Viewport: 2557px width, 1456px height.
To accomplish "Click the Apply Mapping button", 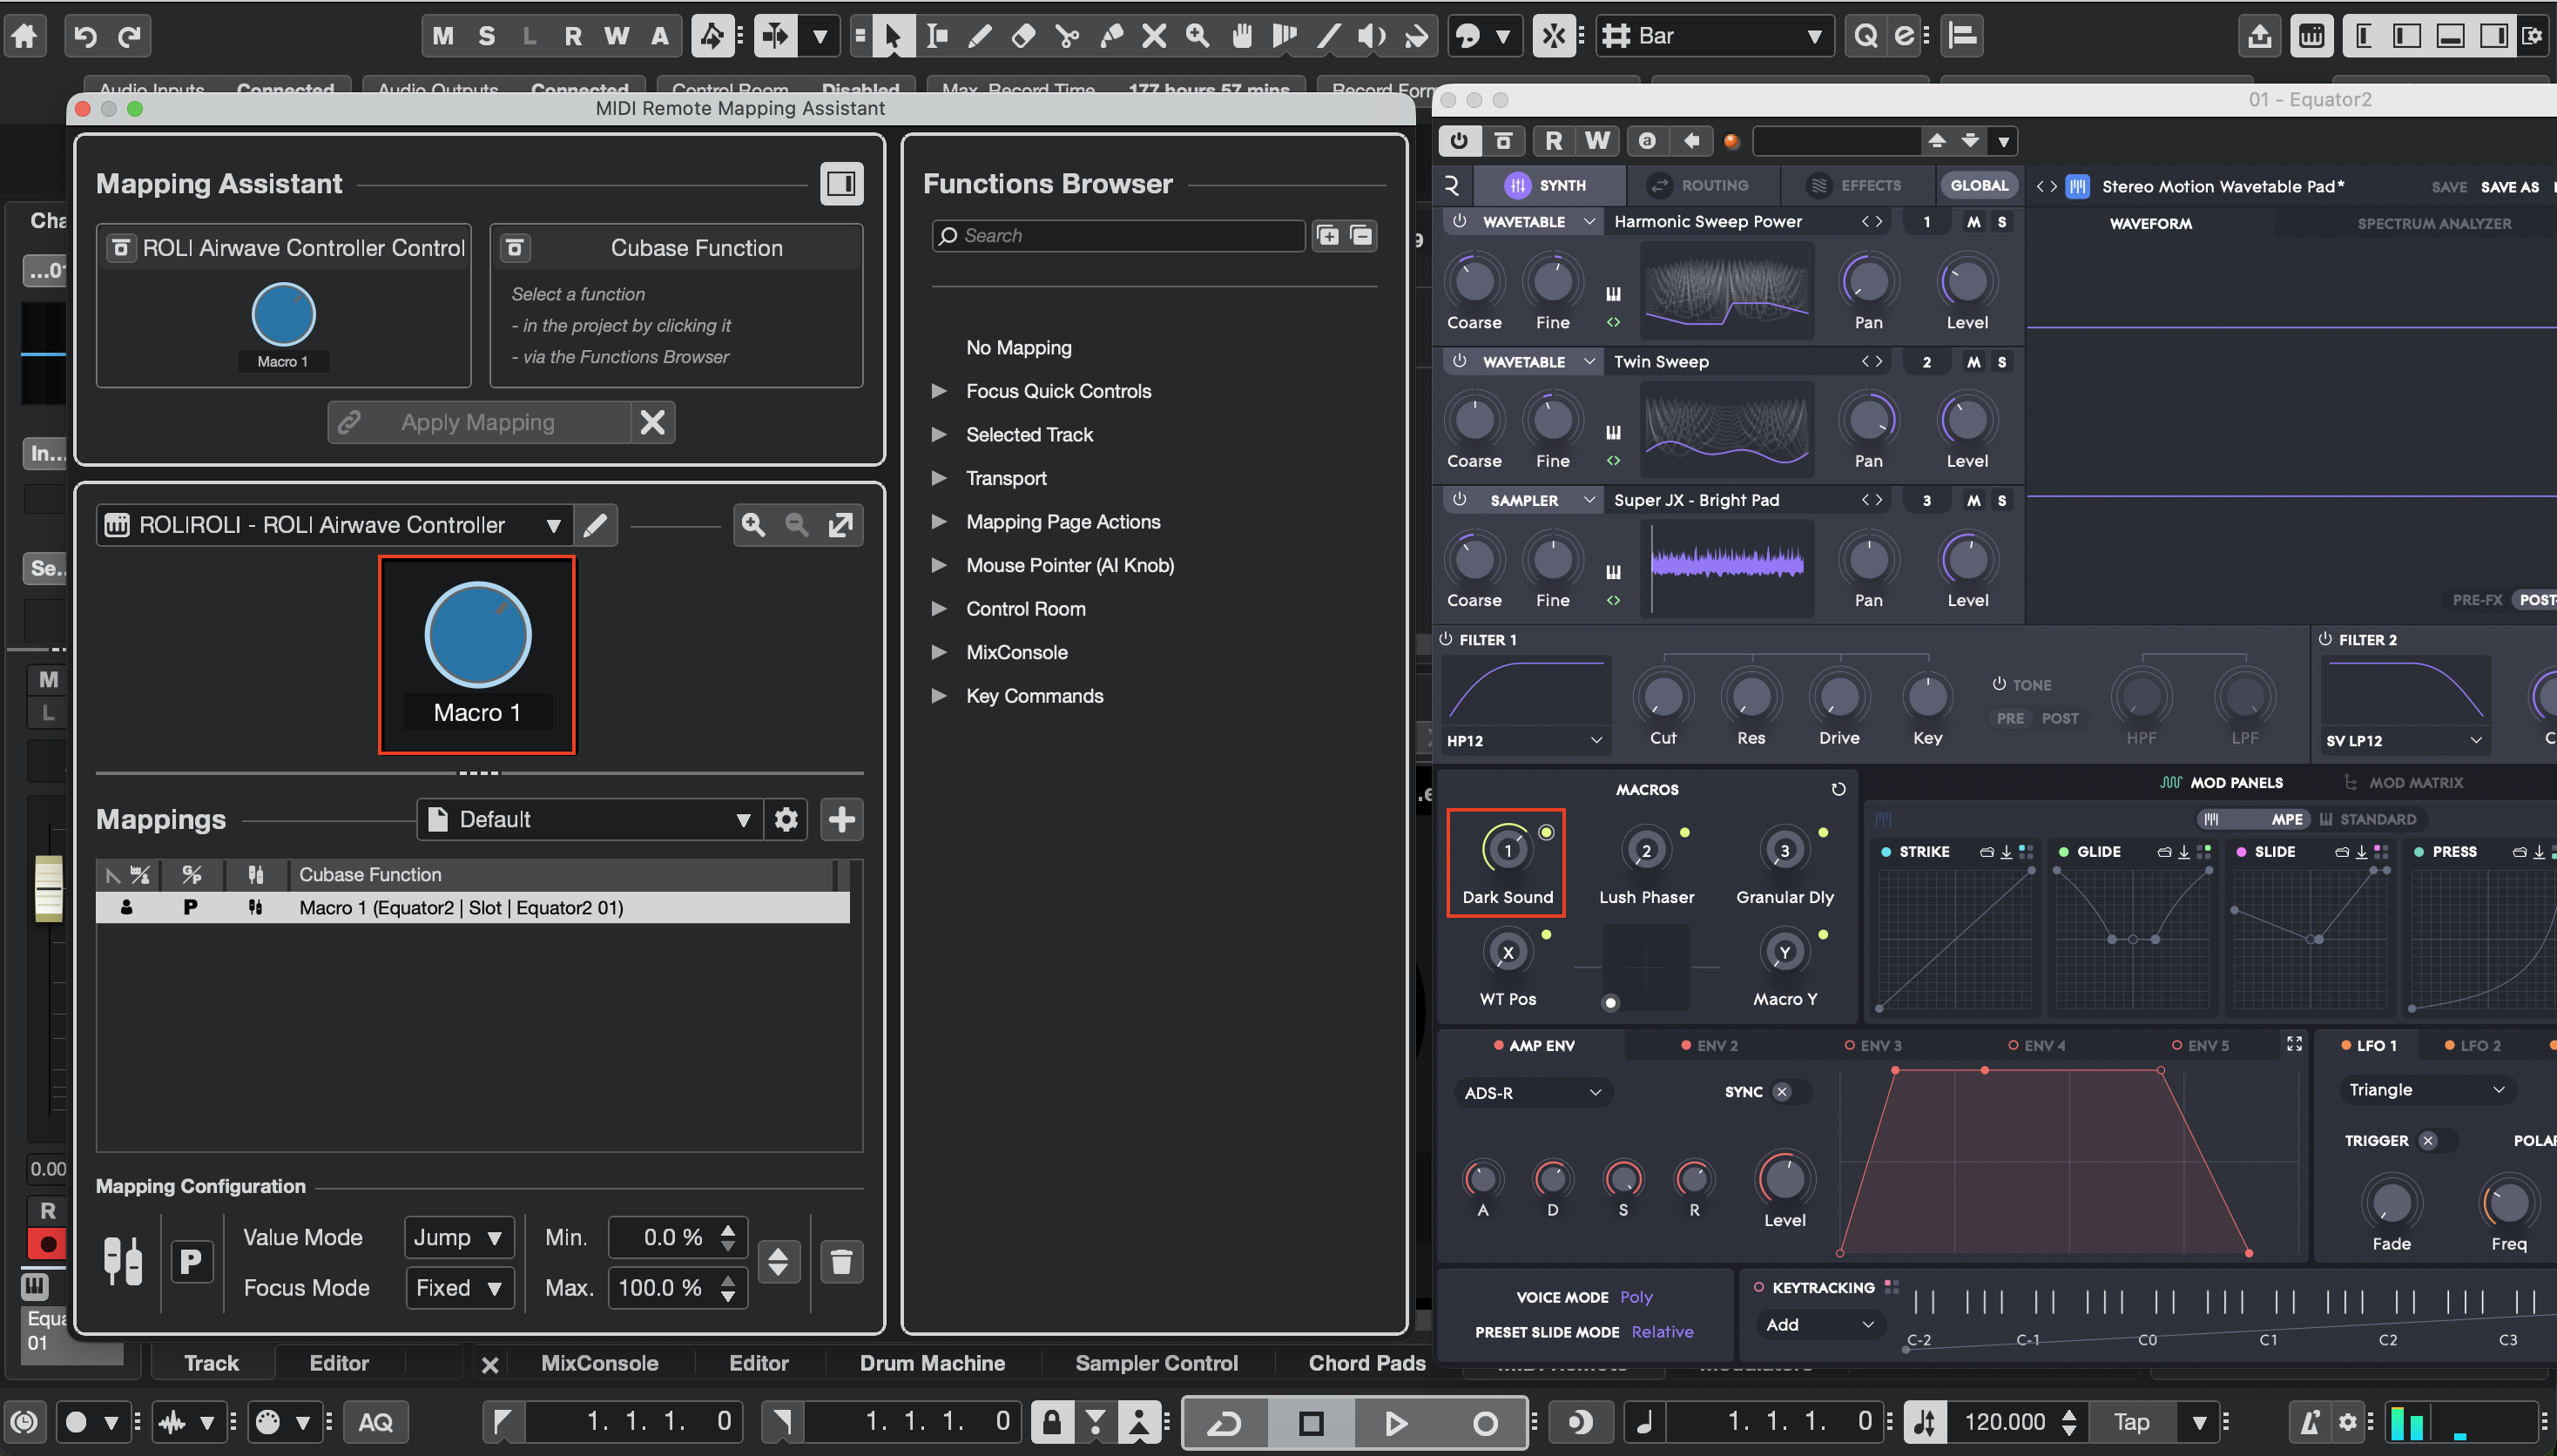I will point(478,422).
